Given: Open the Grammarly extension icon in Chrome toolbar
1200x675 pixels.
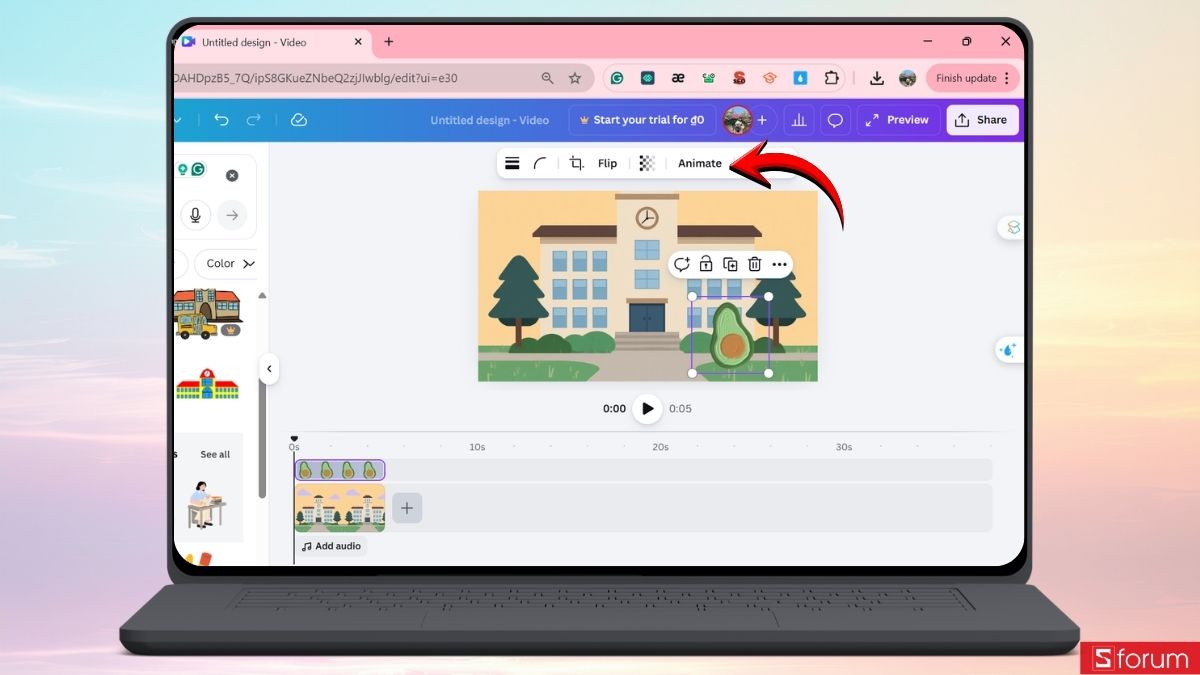Looking at the screenshot, I should coord(617,78).
